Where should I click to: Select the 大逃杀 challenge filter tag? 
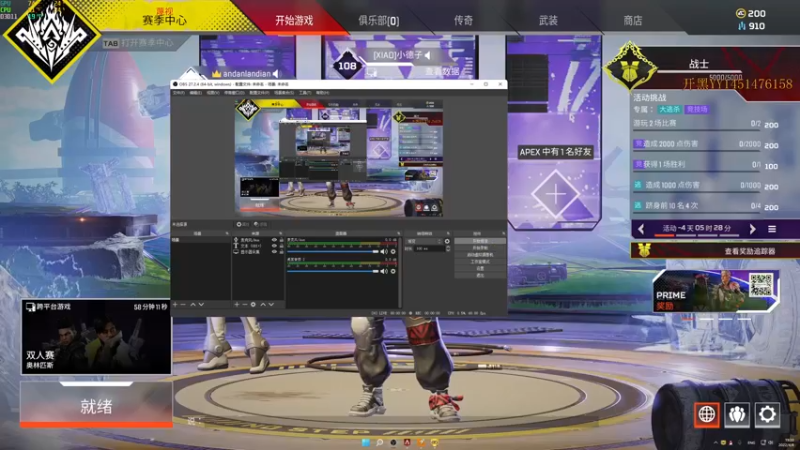pyautogui.click(x=669, y=109)
